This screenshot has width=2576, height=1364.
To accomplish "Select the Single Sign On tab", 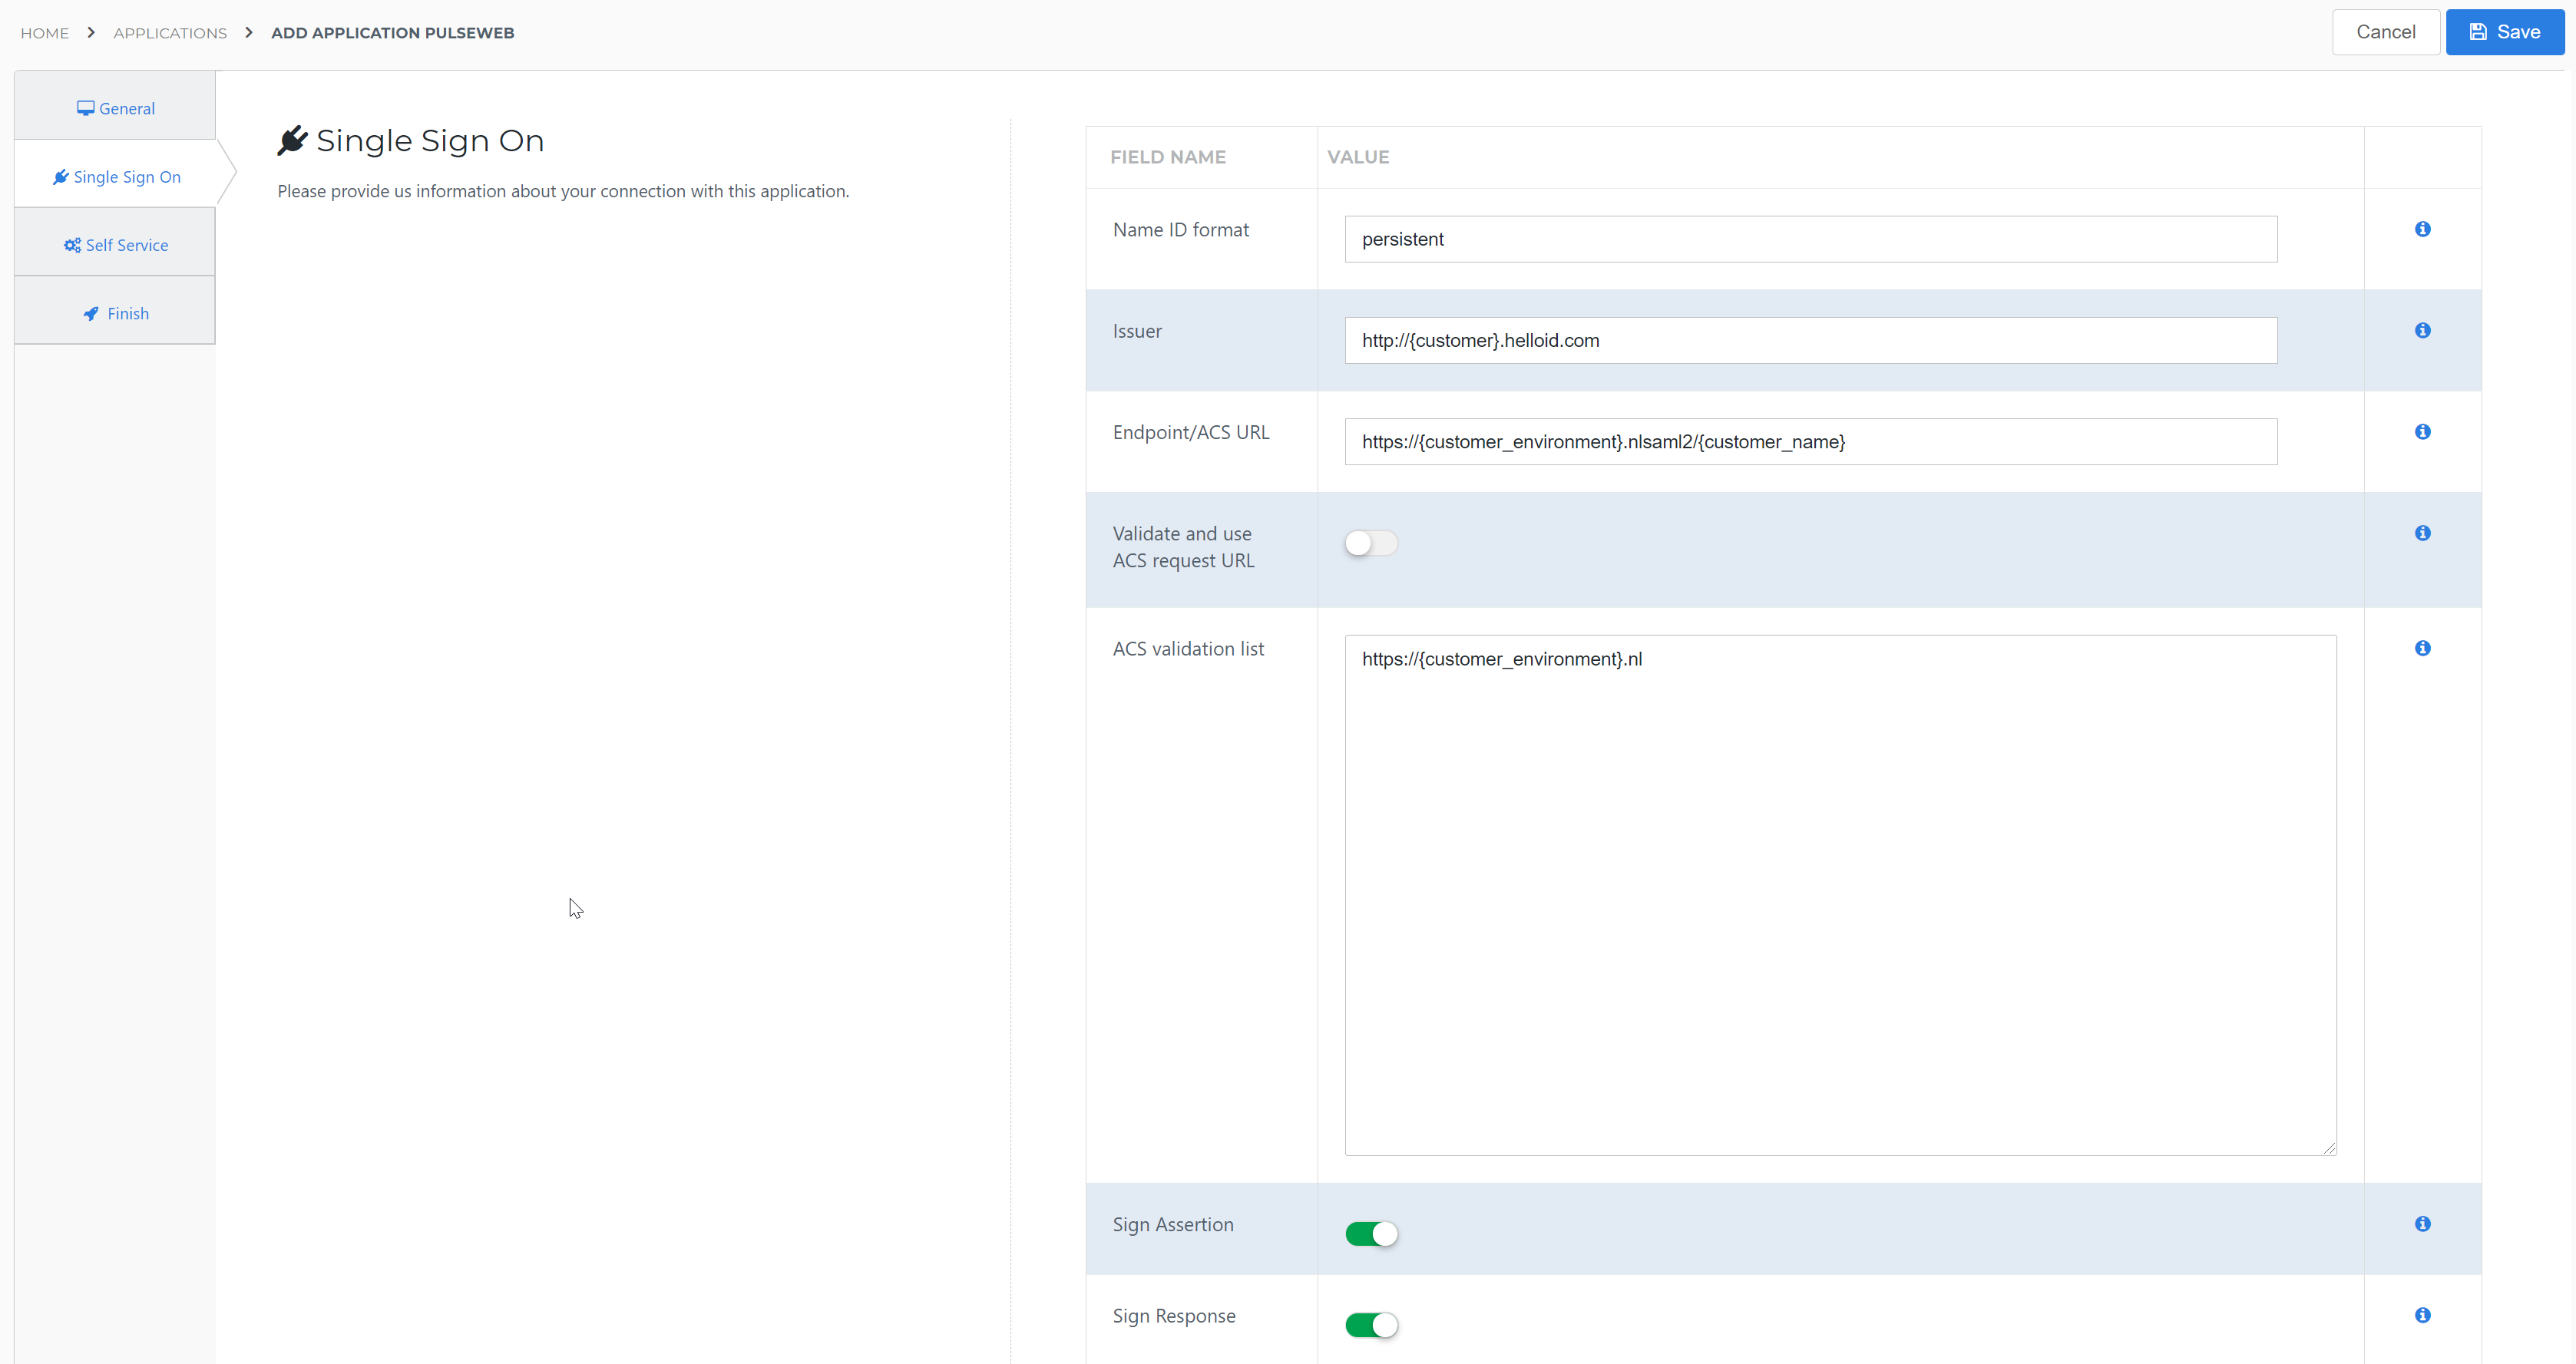I will pyautogui.click(x=117, y=174).
